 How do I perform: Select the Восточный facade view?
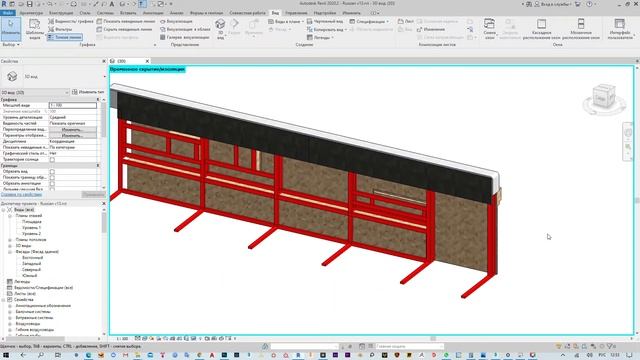(x=32, y=258)
